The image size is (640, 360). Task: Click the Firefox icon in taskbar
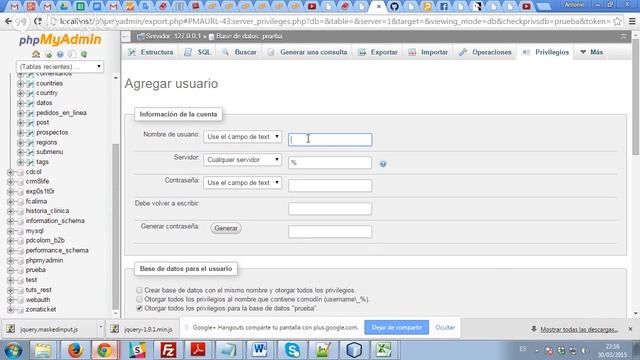coord(75,350)
